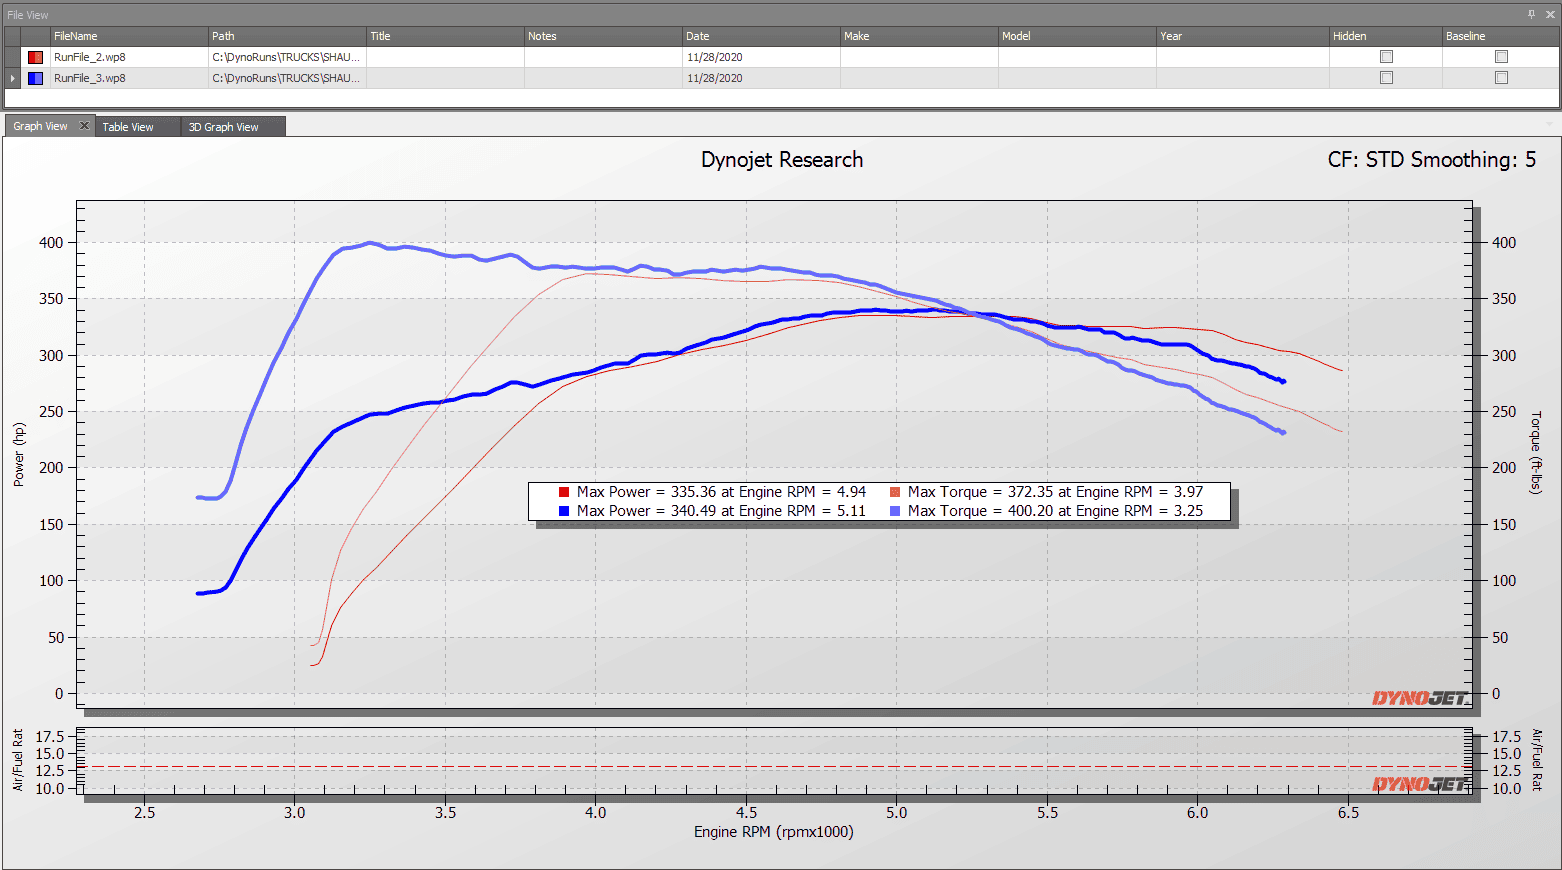The image size is (1562, 870).
Task: Click the Dynojet logo on main graph
Action: click(x=1420, y=698)
